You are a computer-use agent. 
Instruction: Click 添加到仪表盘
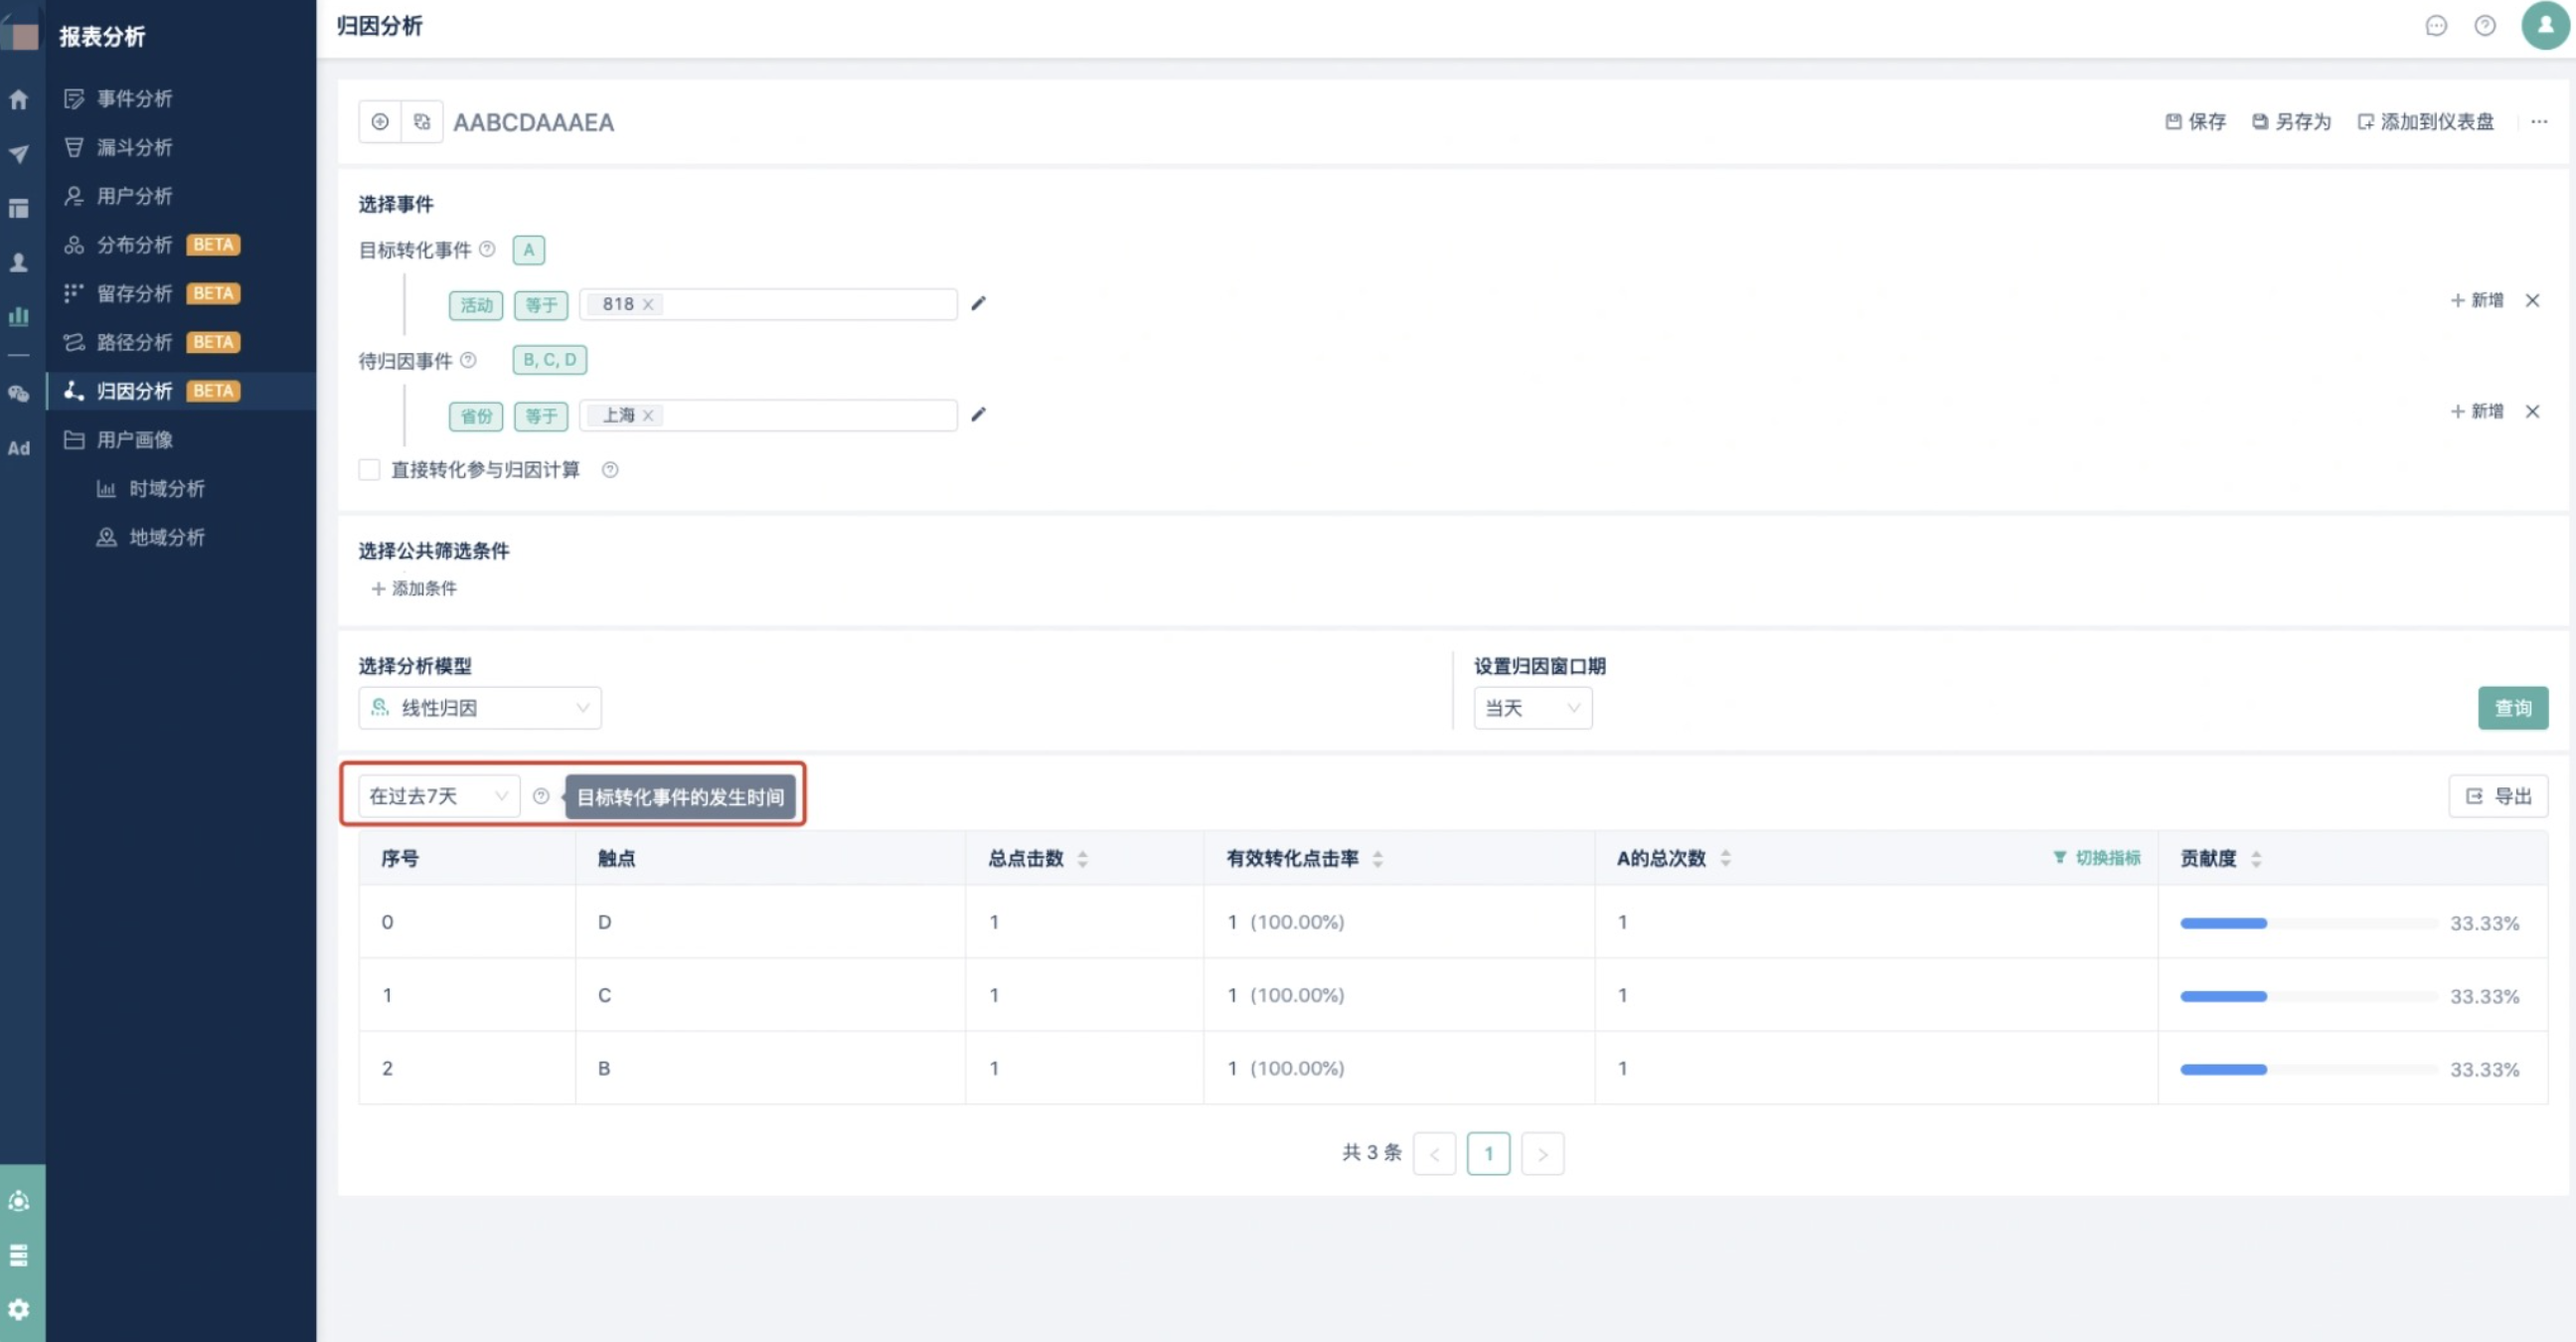pyautogui.click(x=2425, y=122)
